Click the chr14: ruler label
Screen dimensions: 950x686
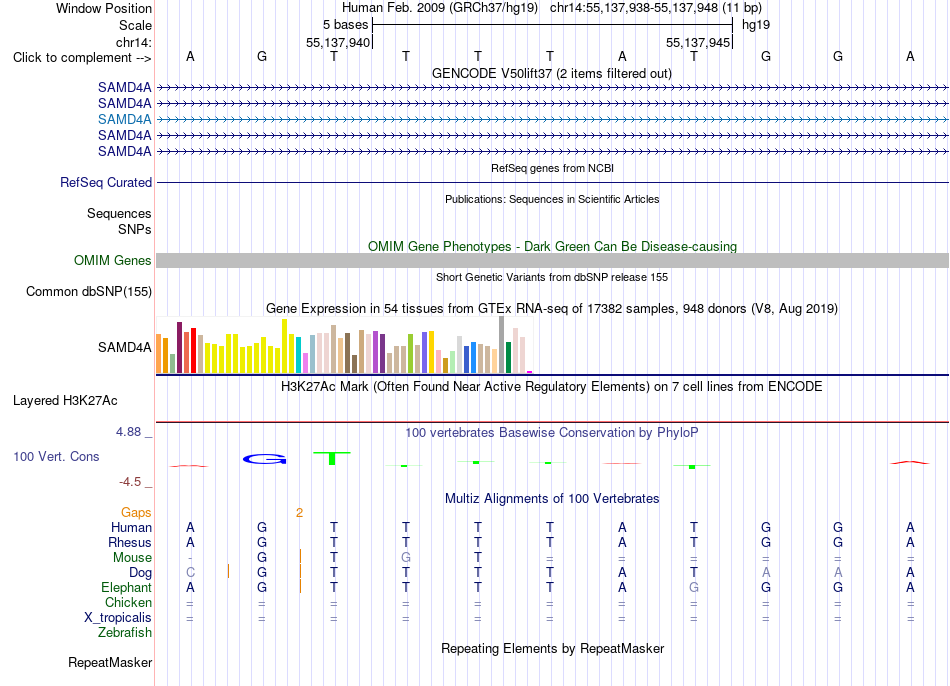(x=134, y=42)
